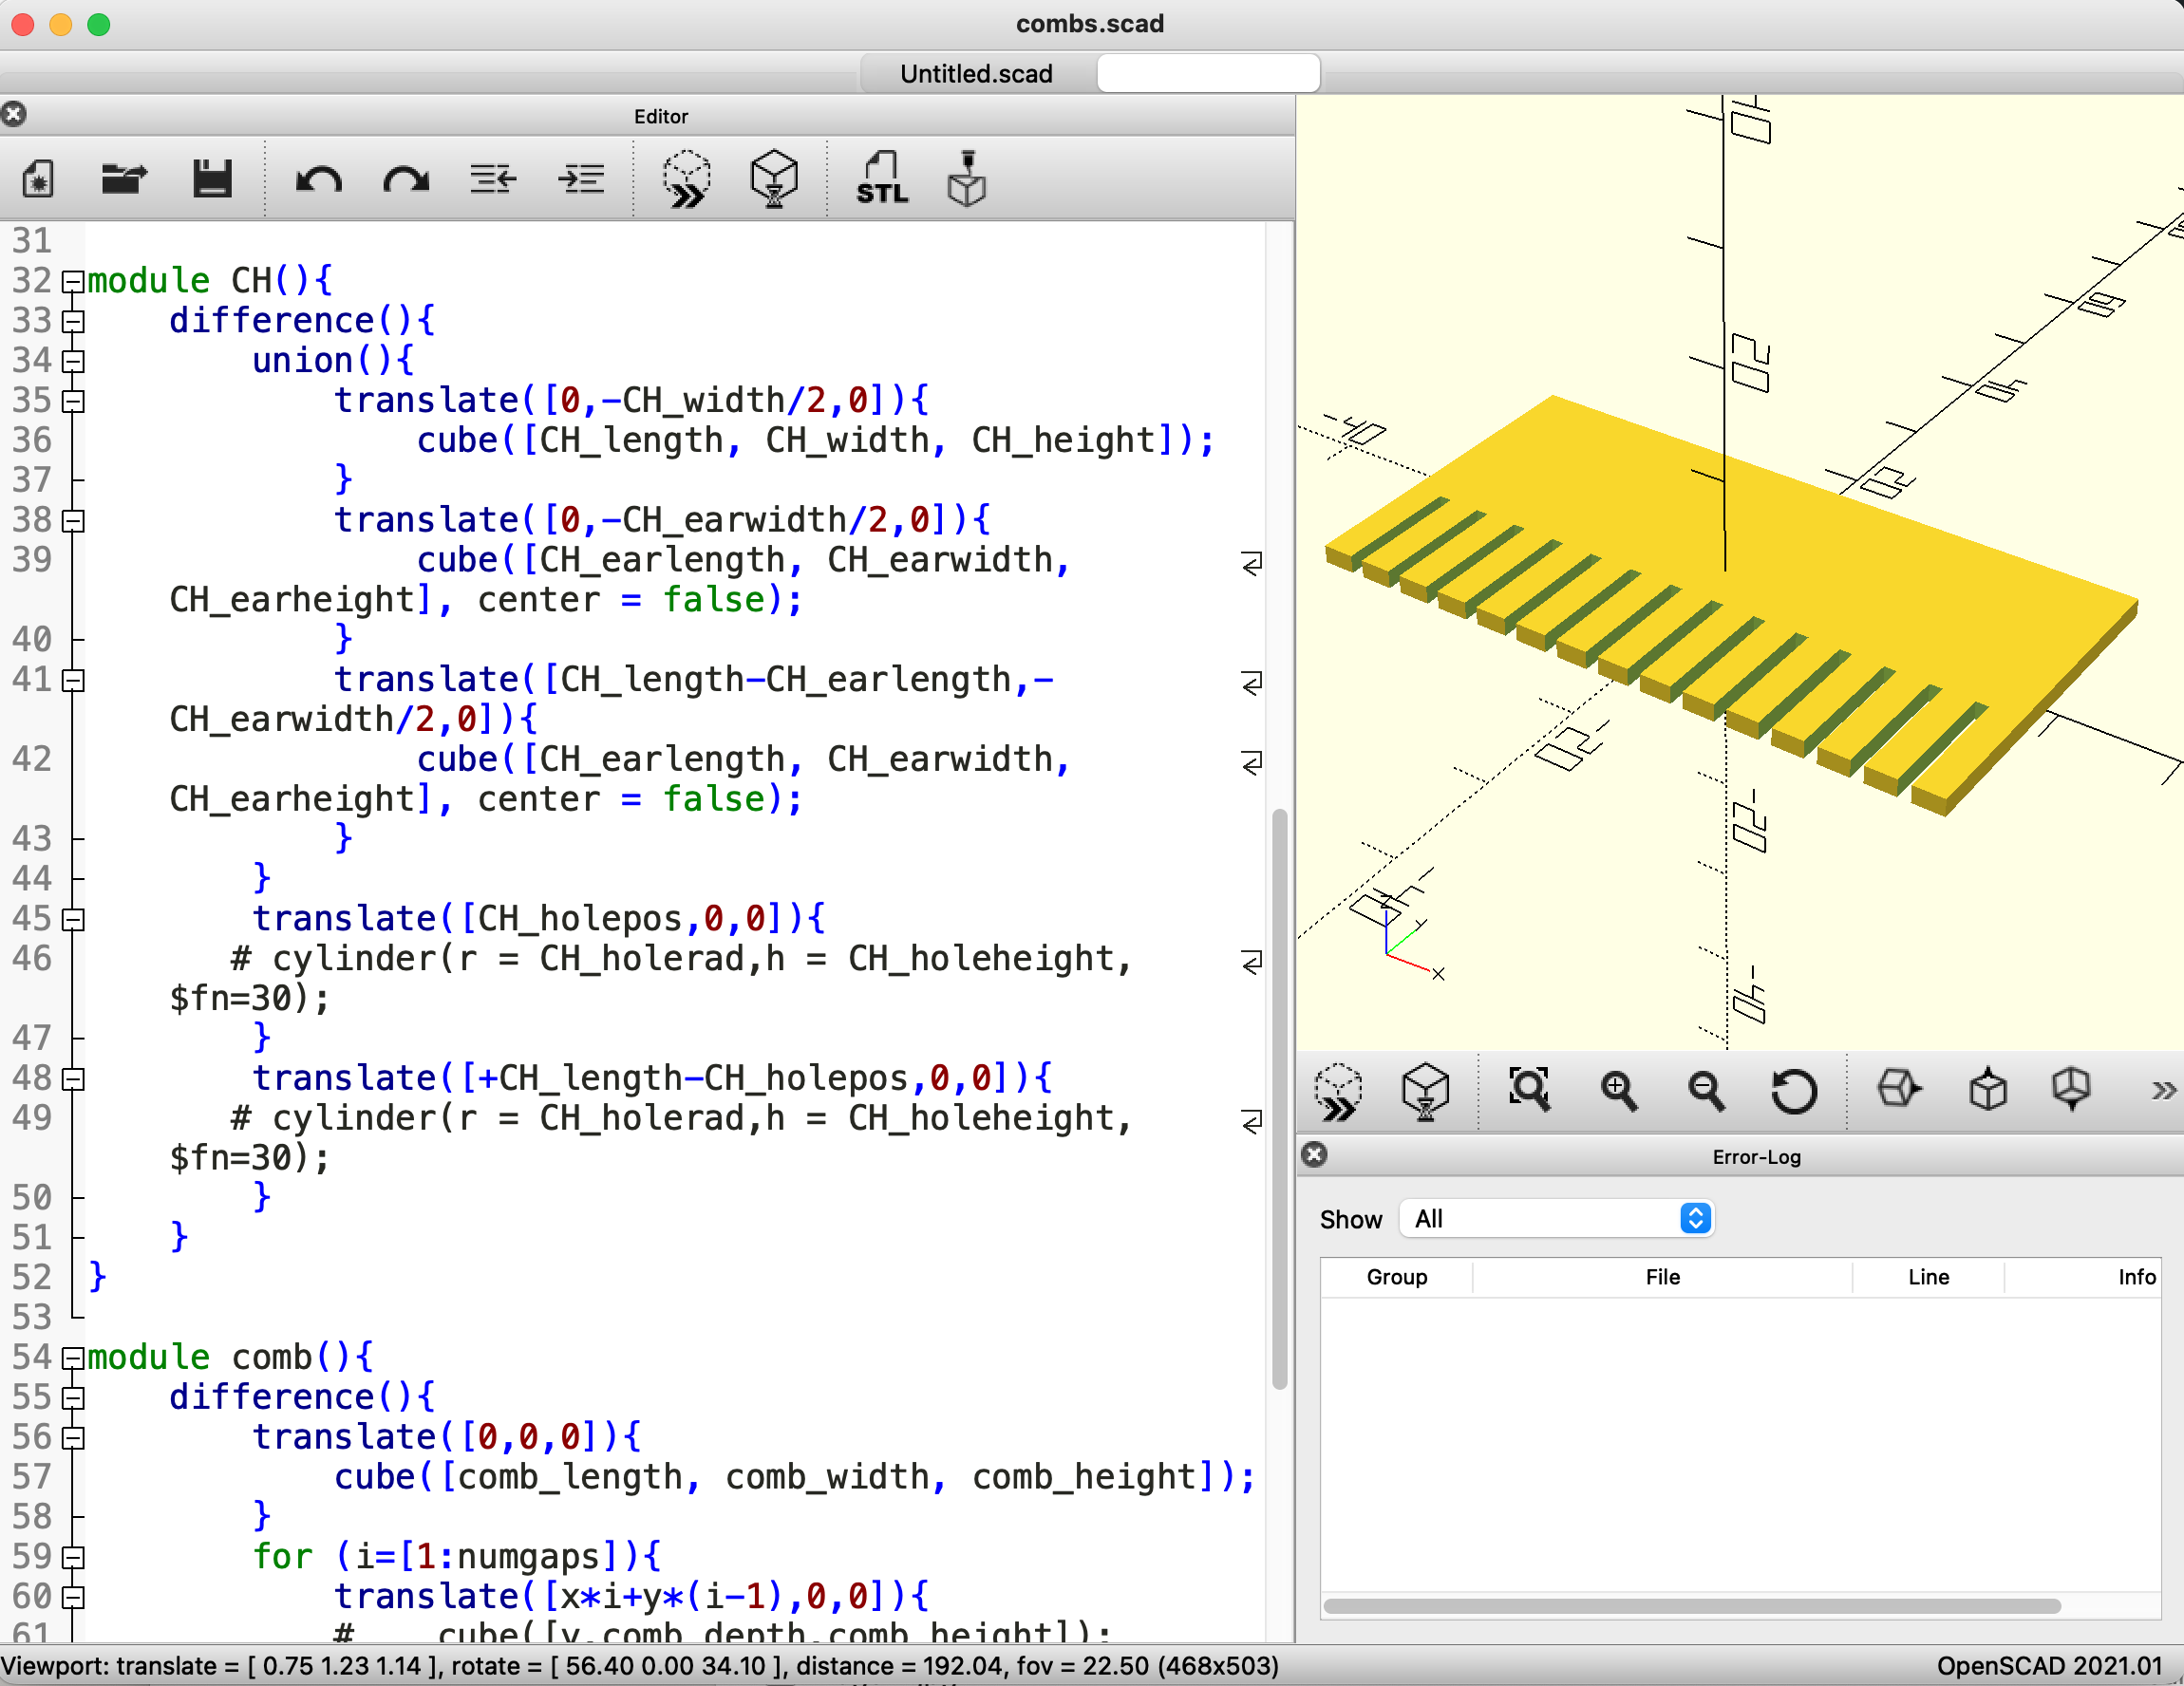2184x1686 pixels.
Task: Undo last edit in editor toolbar
Action: pos(319,180)
